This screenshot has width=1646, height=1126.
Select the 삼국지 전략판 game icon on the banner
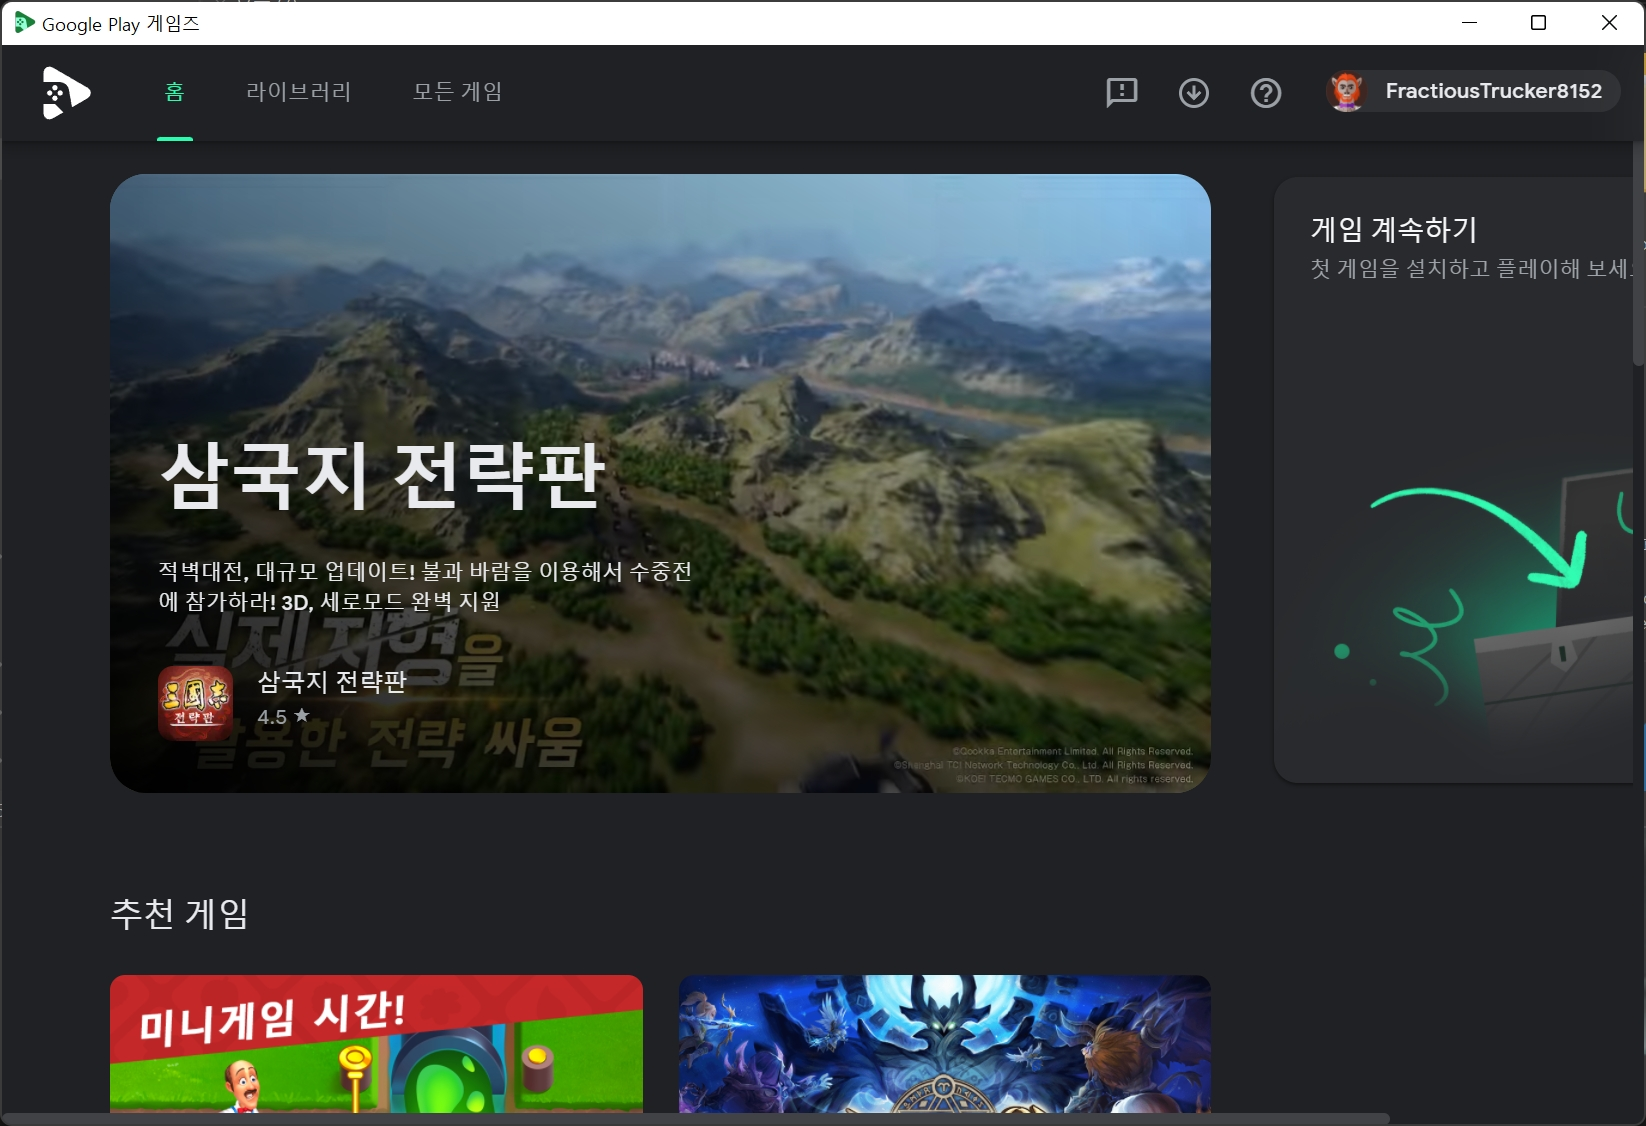pyautogui.click(x=196, y=703)
